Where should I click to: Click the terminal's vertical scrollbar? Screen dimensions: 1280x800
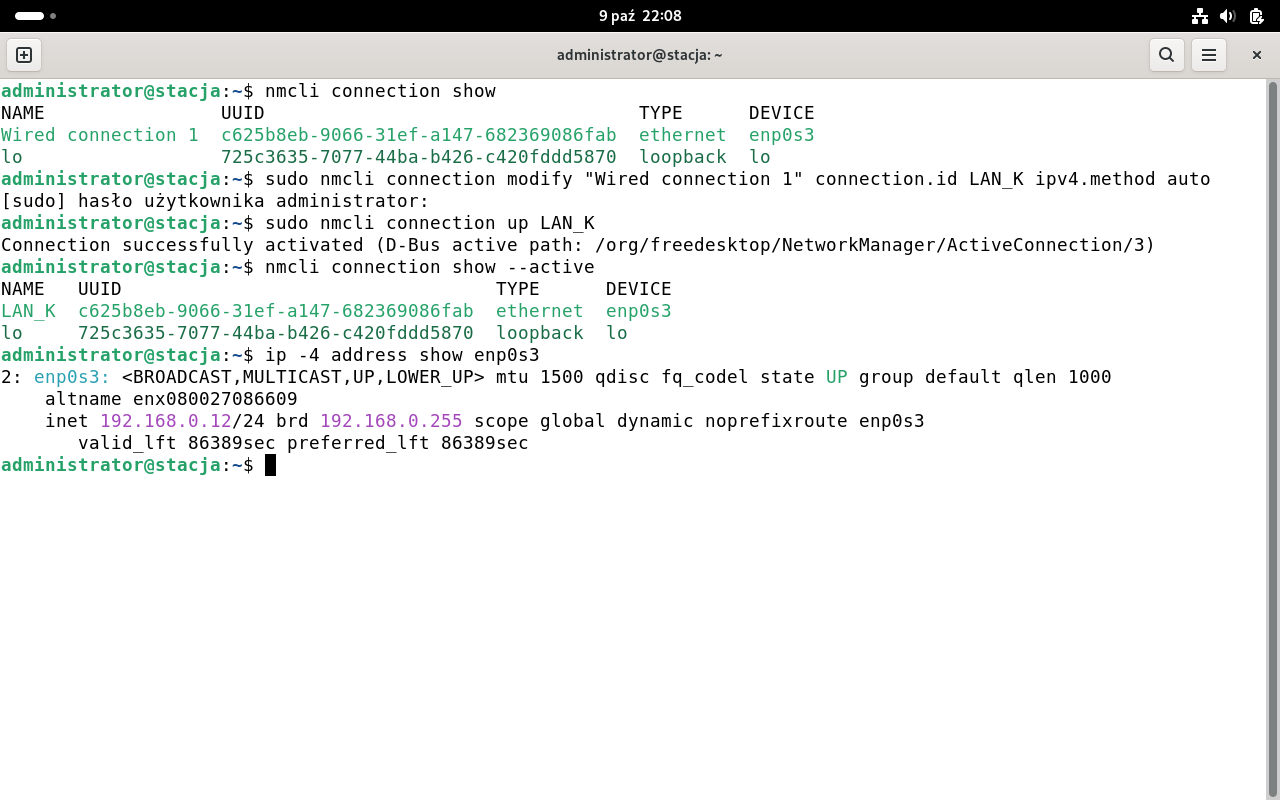1272,438
